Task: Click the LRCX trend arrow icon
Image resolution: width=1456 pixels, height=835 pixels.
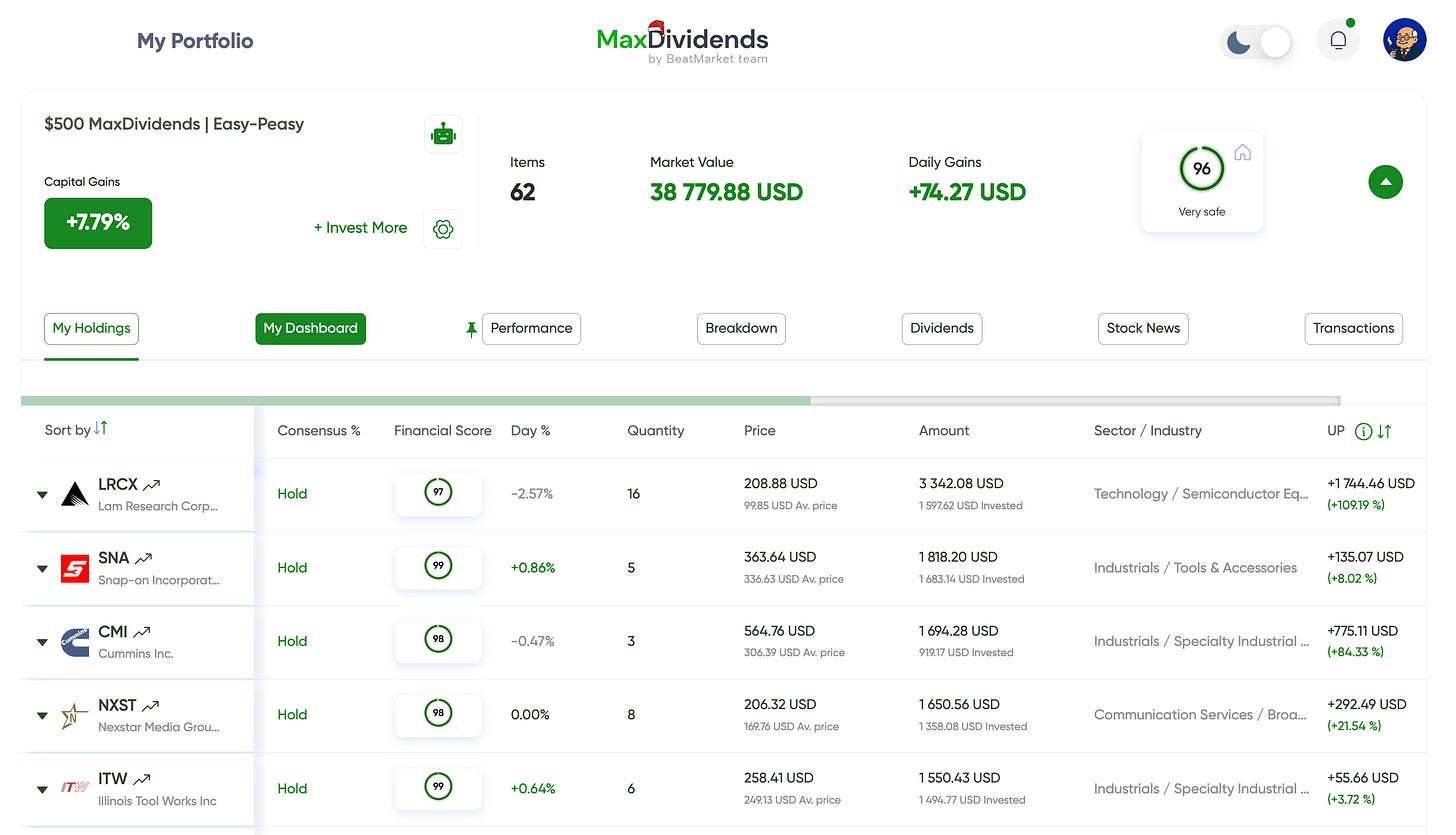Action: pos(151,485)
